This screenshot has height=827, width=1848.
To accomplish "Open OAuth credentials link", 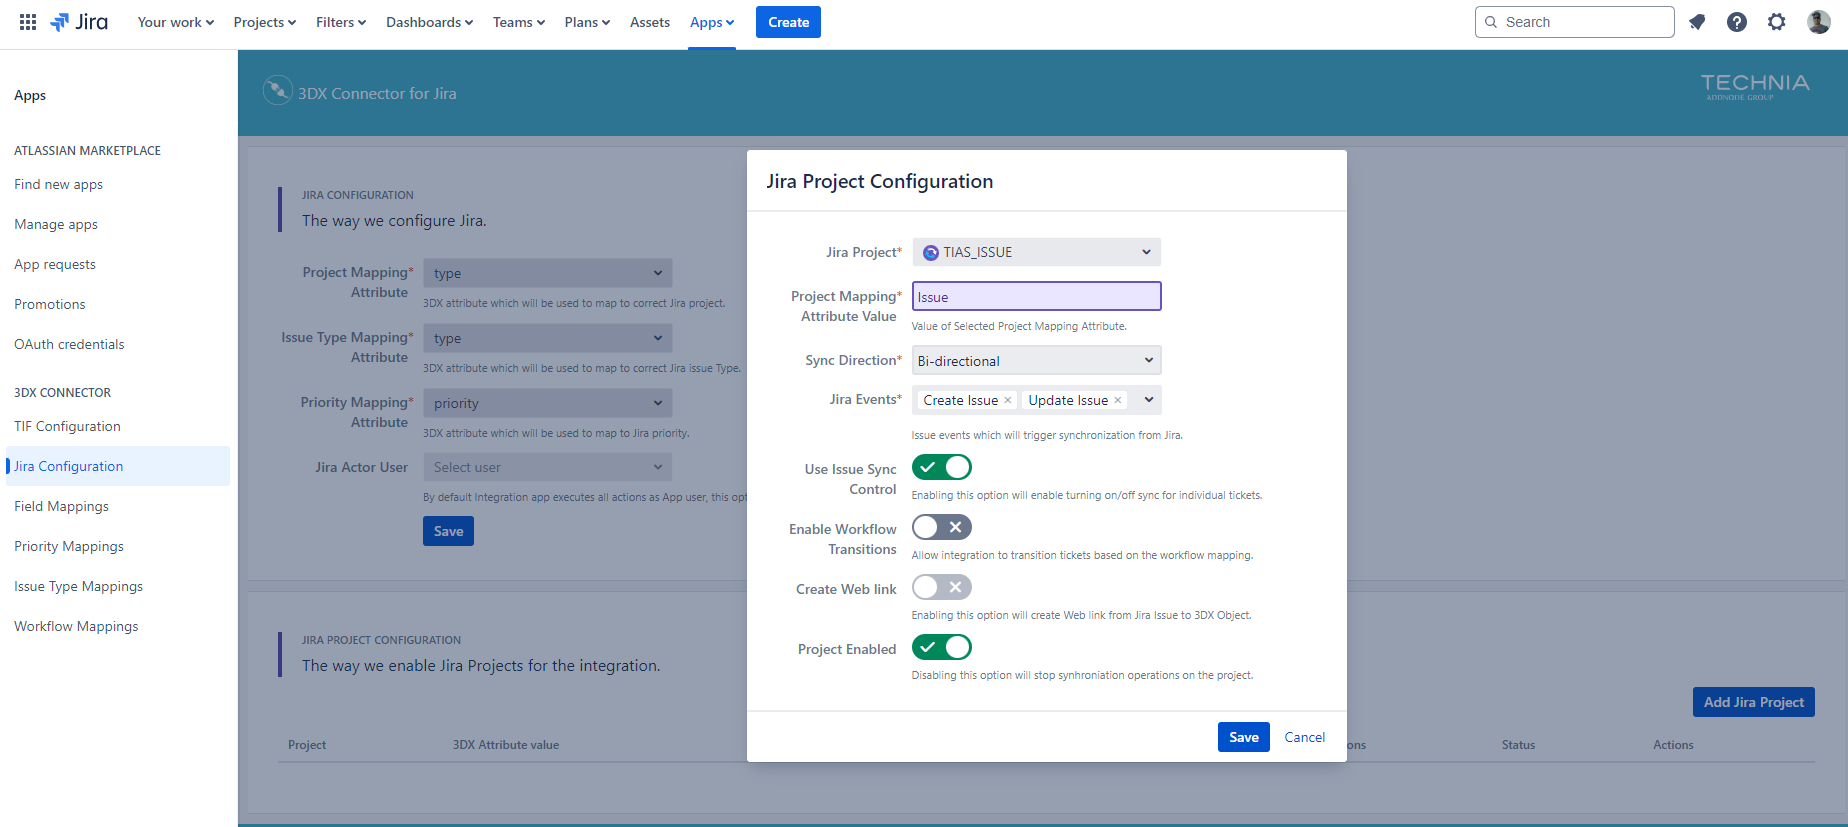I will pos(69,344).
